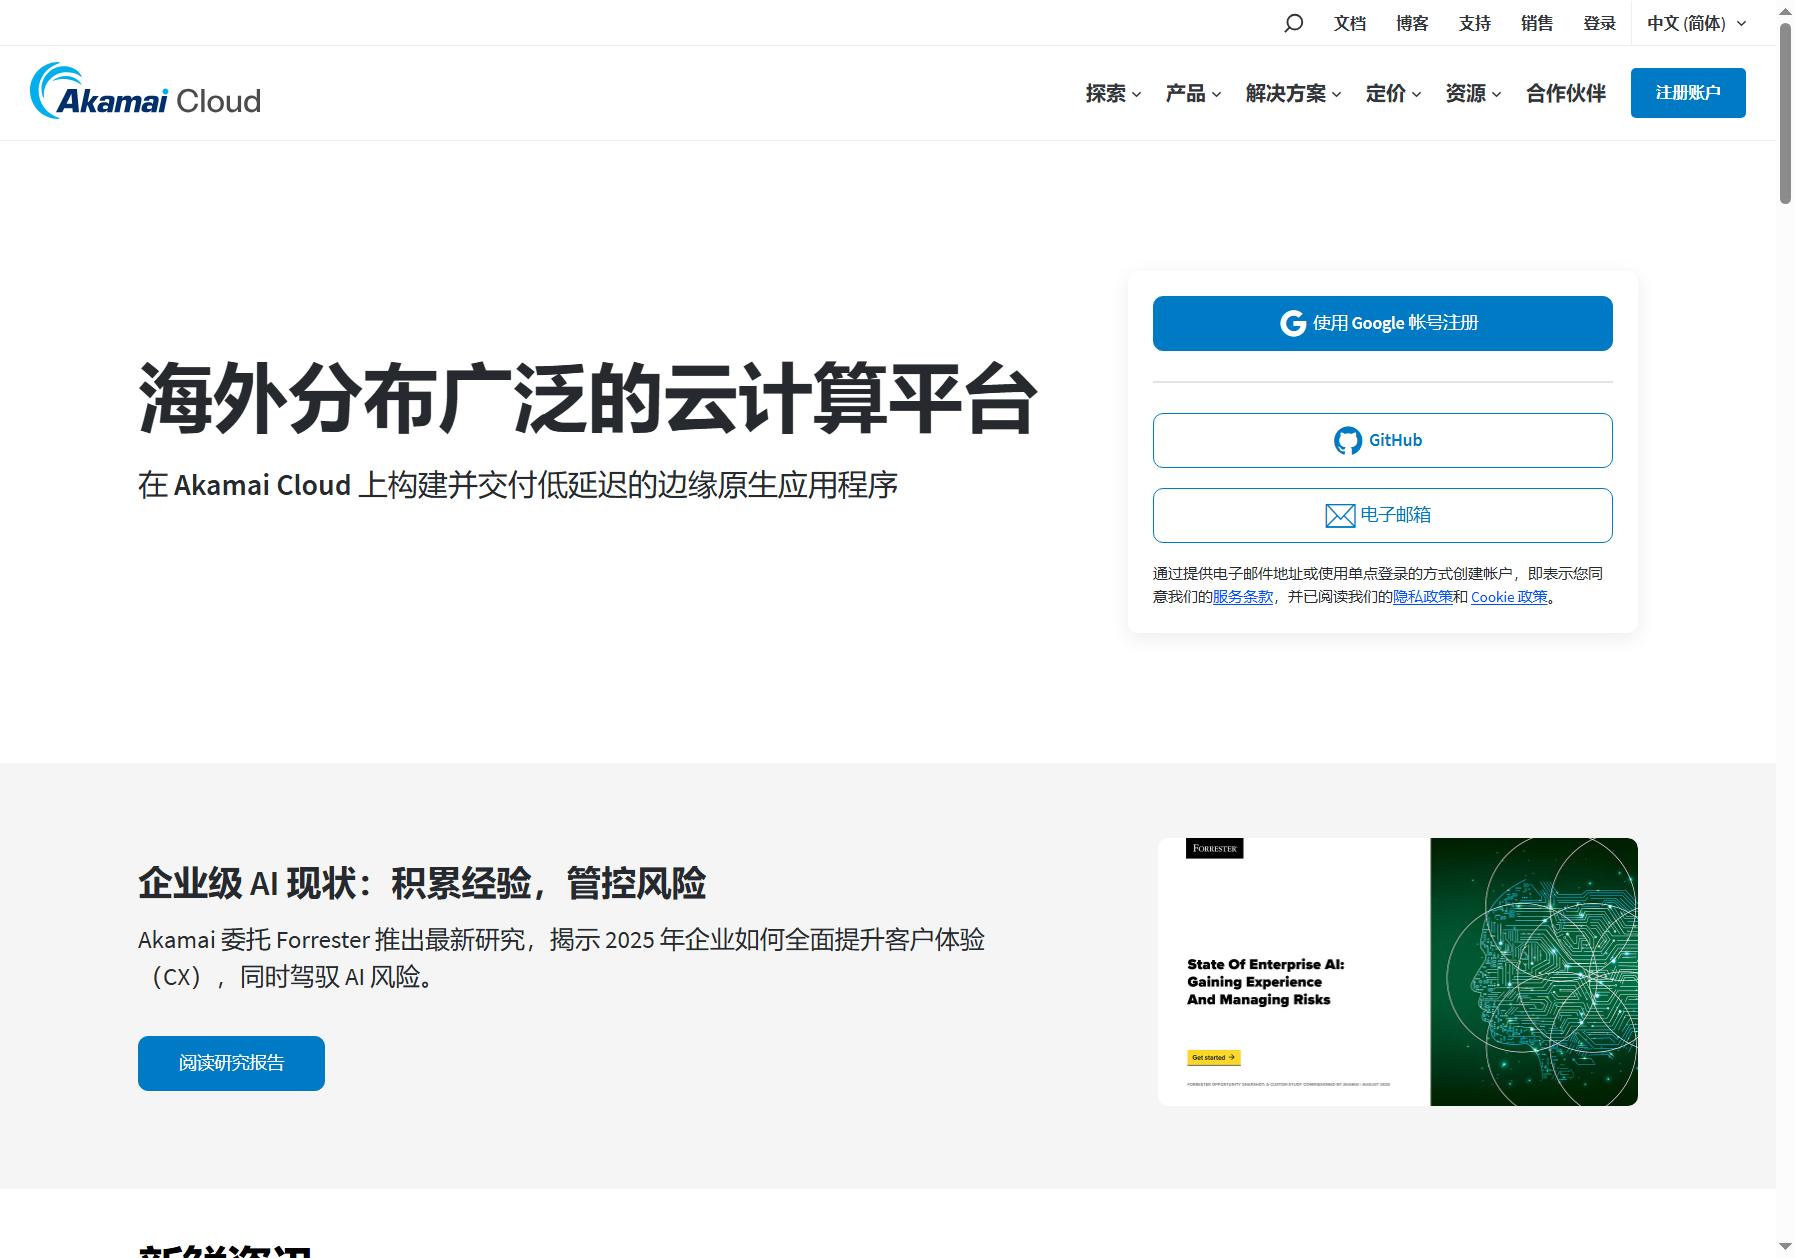Open the 合作伙伴 menu item

point(1566,93)
